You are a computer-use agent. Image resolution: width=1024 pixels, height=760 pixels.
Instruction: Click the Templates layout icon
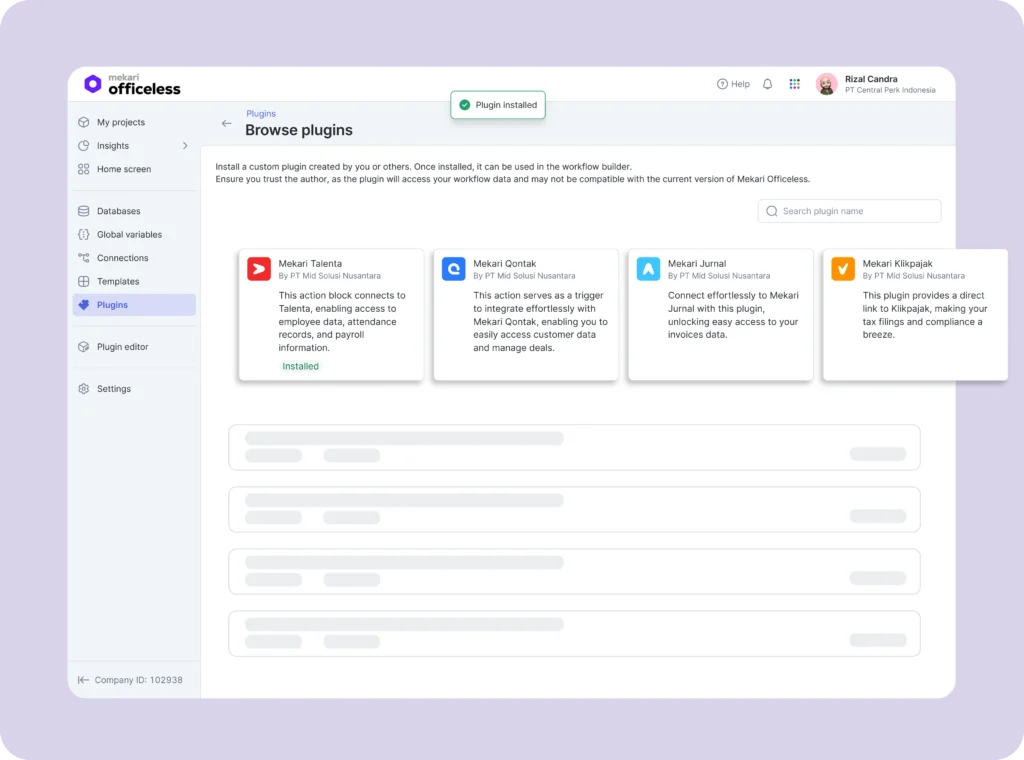point(84,281)
